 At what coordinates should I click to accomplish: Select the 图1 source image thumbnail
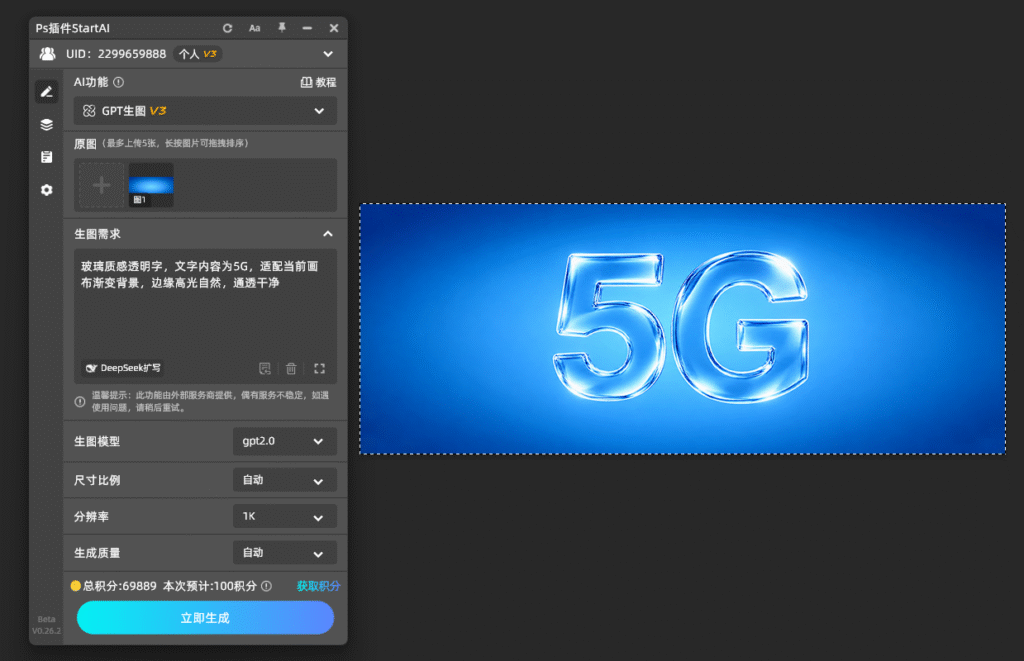pyautogui.click(x=151, y=185)
